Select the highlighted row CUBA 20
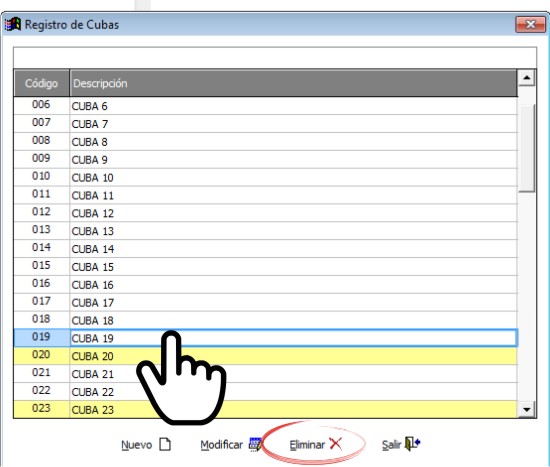The height and width of the screenshot is (467, 550). click(x=266, y=356)
